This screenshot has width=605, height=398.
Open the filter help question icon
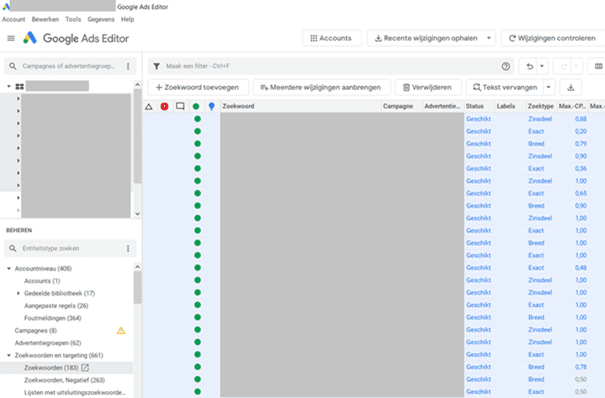(x=506, y=66)
